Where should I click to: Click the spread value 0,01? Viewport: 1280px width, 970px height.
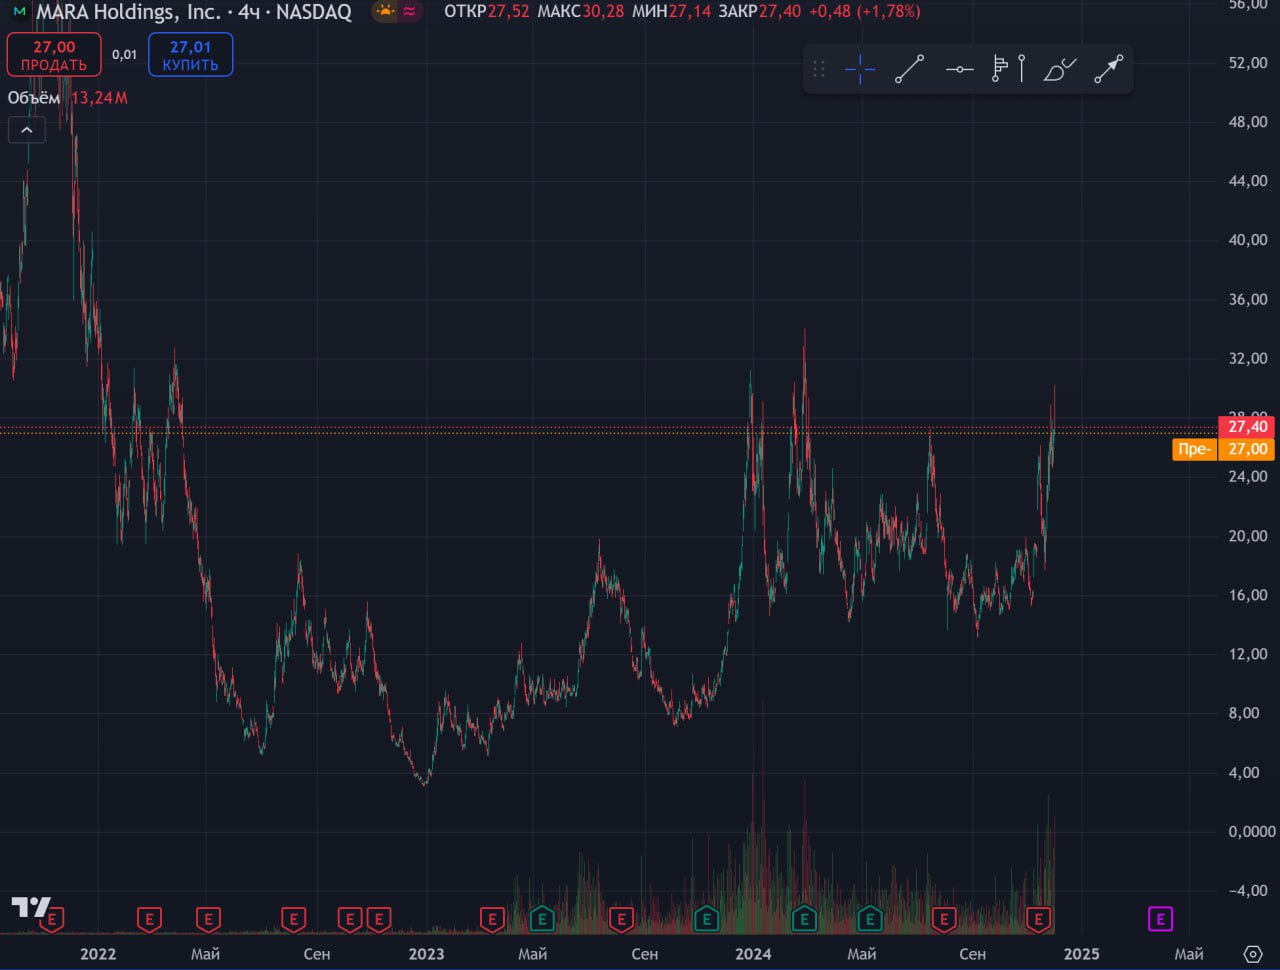(124, 55)
